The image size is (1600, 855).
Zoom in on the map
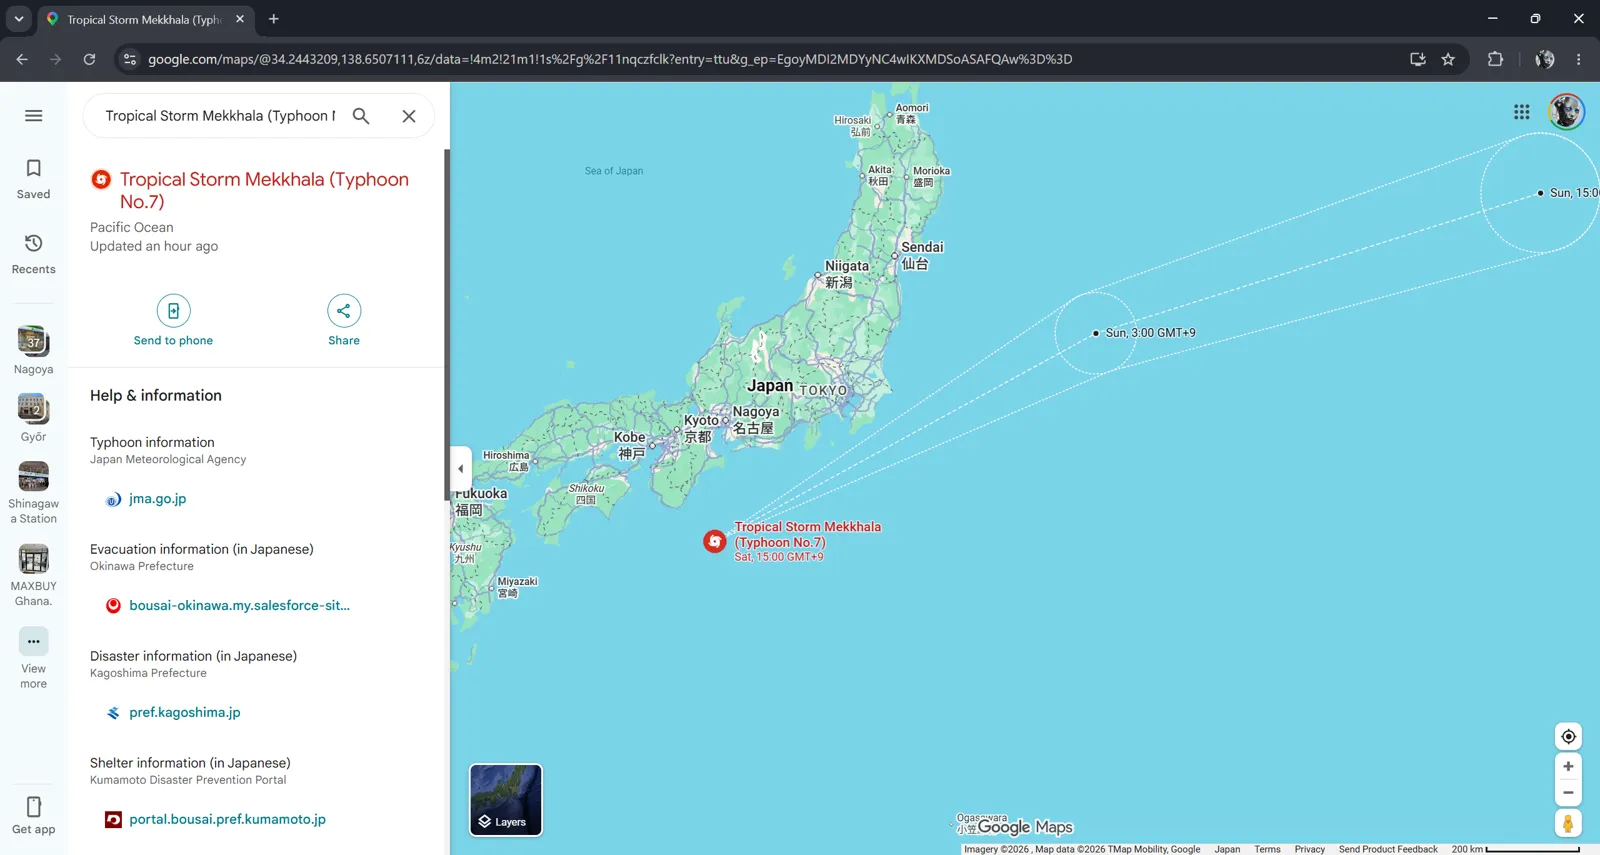coord(1568,767)
